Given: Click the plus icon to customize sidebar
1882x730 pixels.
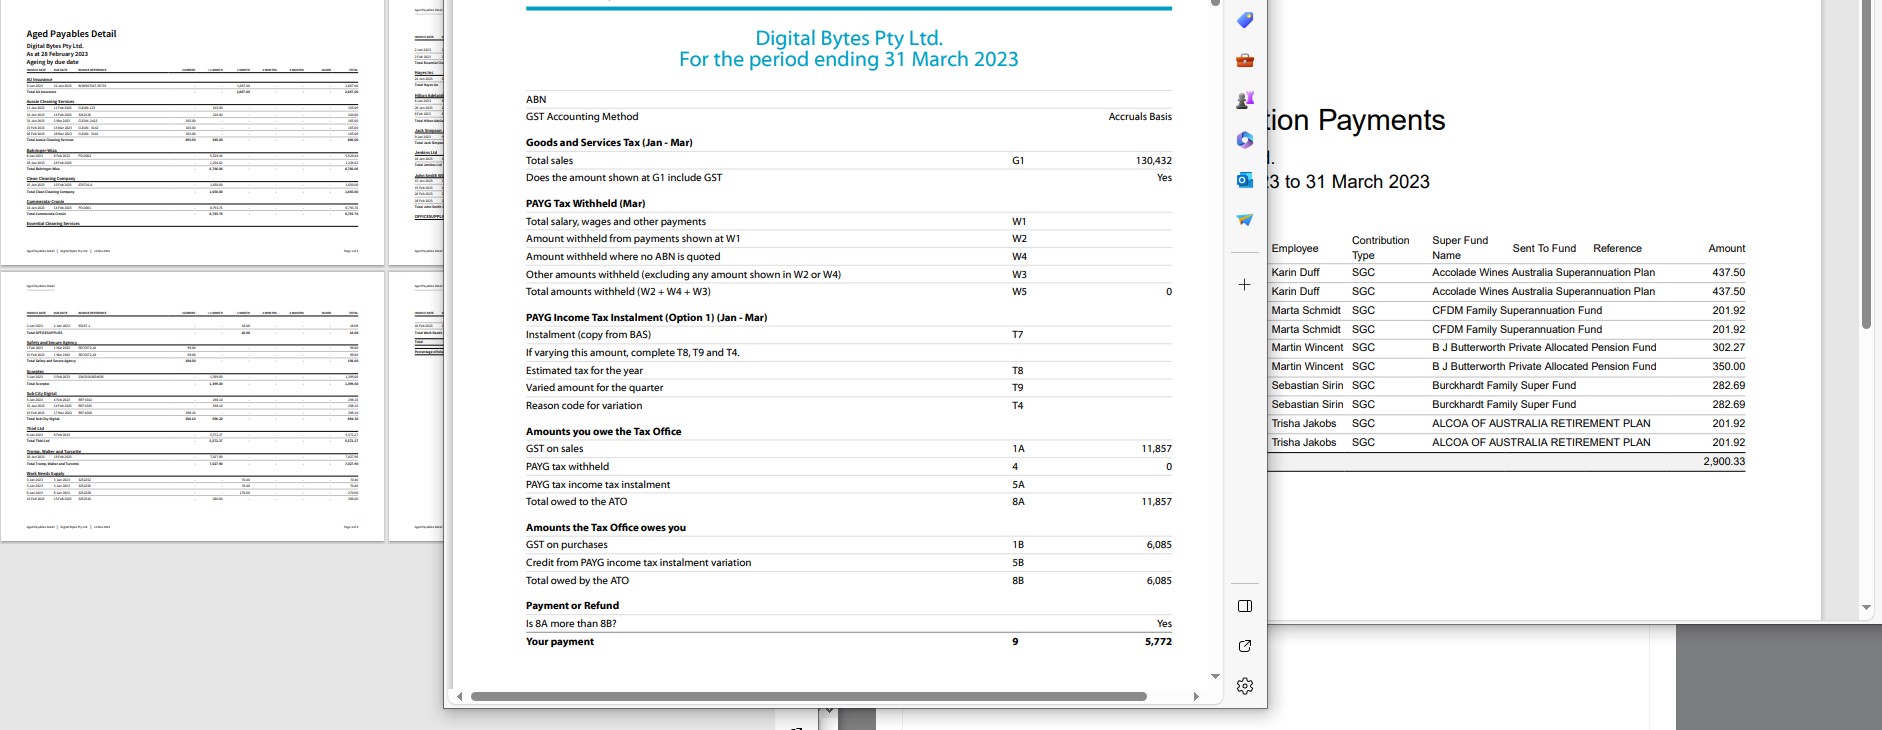Looking at the screenshot, I should pyautogui.click(x=1245, y=285).
